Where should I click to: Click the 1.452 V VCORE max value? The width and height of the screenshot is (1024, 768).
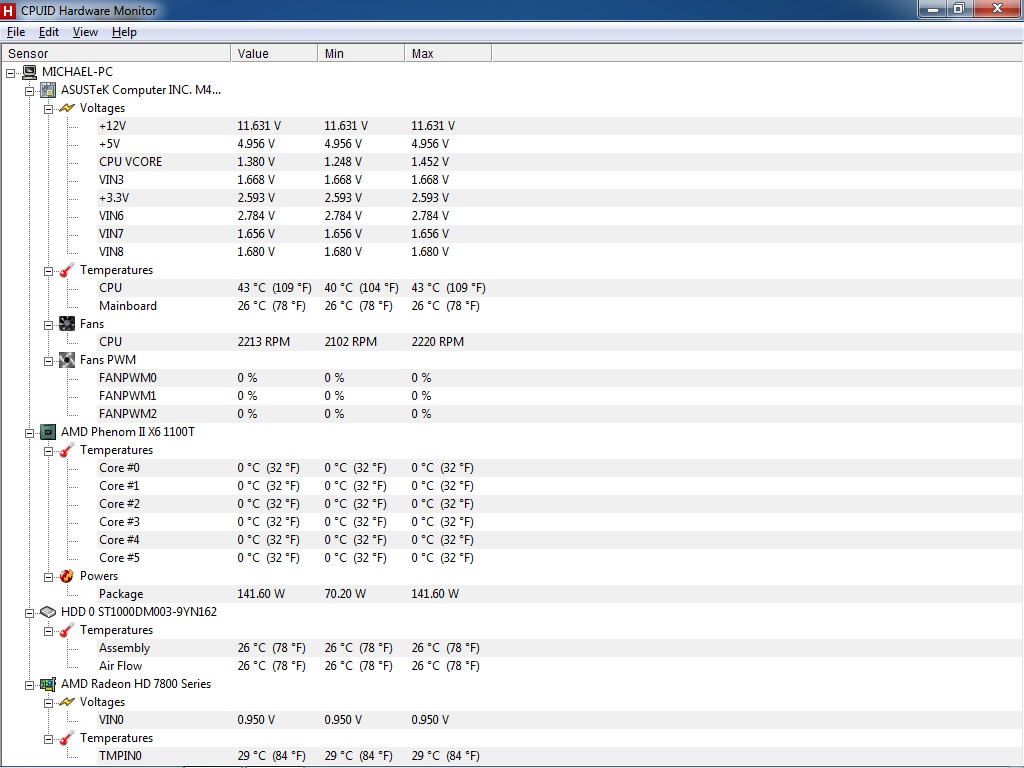430,162
